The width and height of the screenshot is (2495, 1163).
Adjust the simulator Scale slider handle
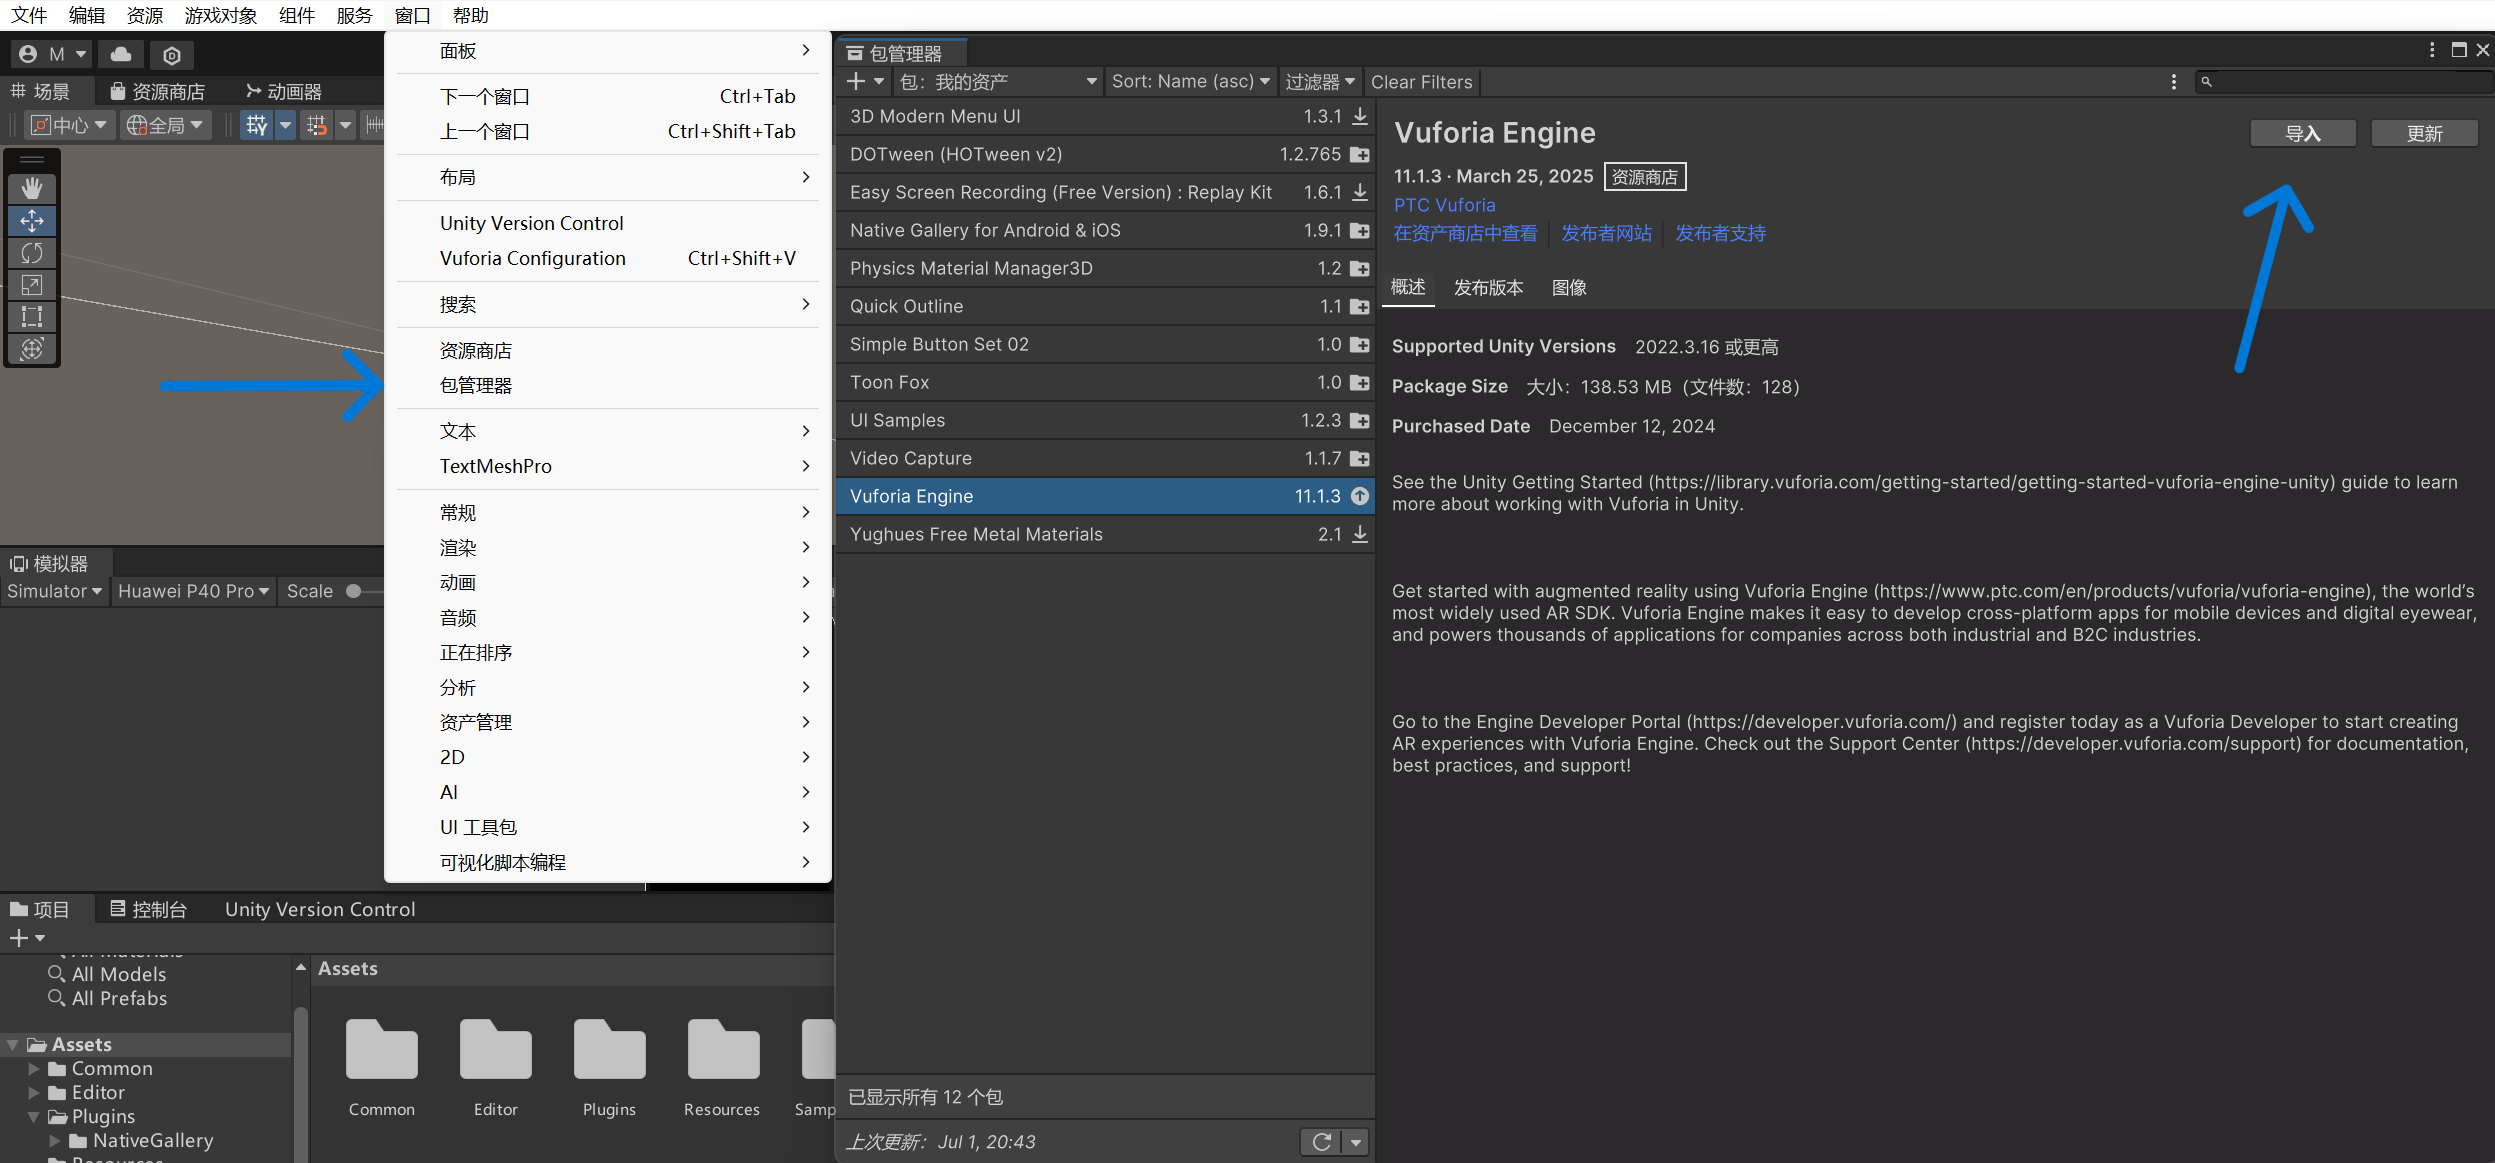(353, 591)
